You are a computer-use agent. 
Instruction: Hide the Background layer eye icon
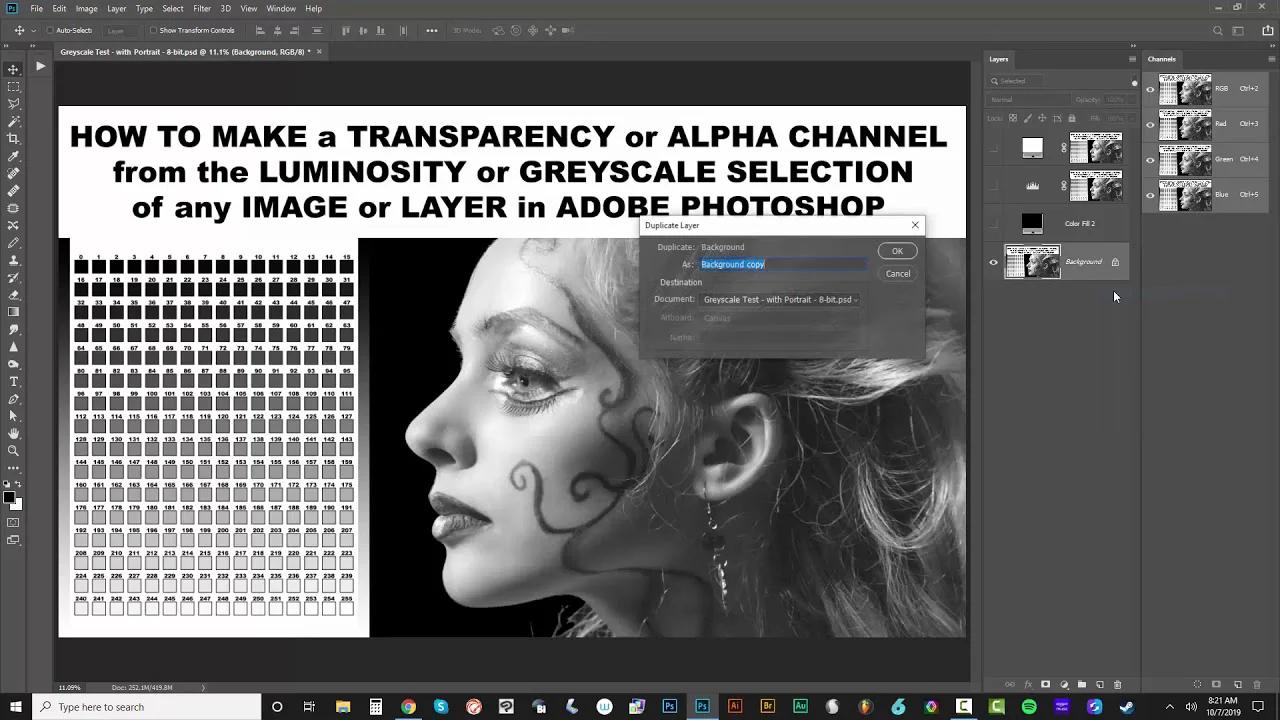pyautogui.click(x=993, y=263)
